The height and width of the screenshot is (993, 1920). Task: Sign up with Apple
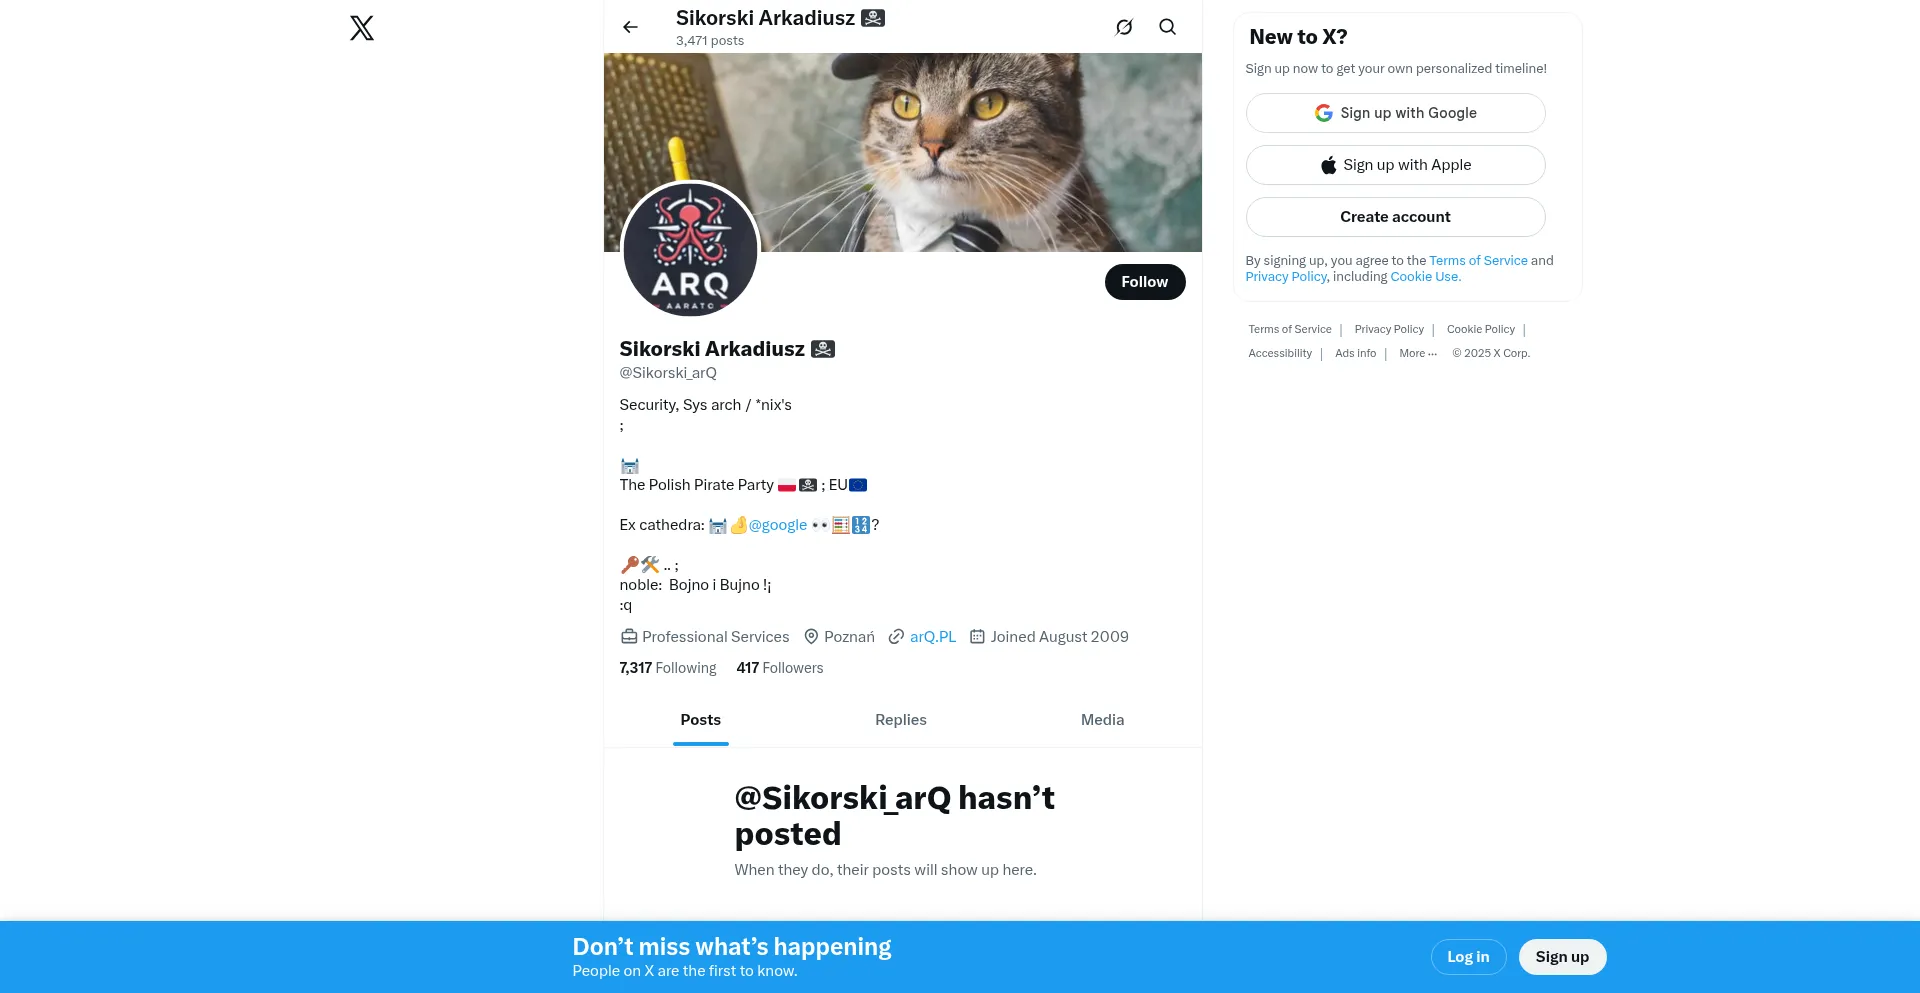[1395, 165]
